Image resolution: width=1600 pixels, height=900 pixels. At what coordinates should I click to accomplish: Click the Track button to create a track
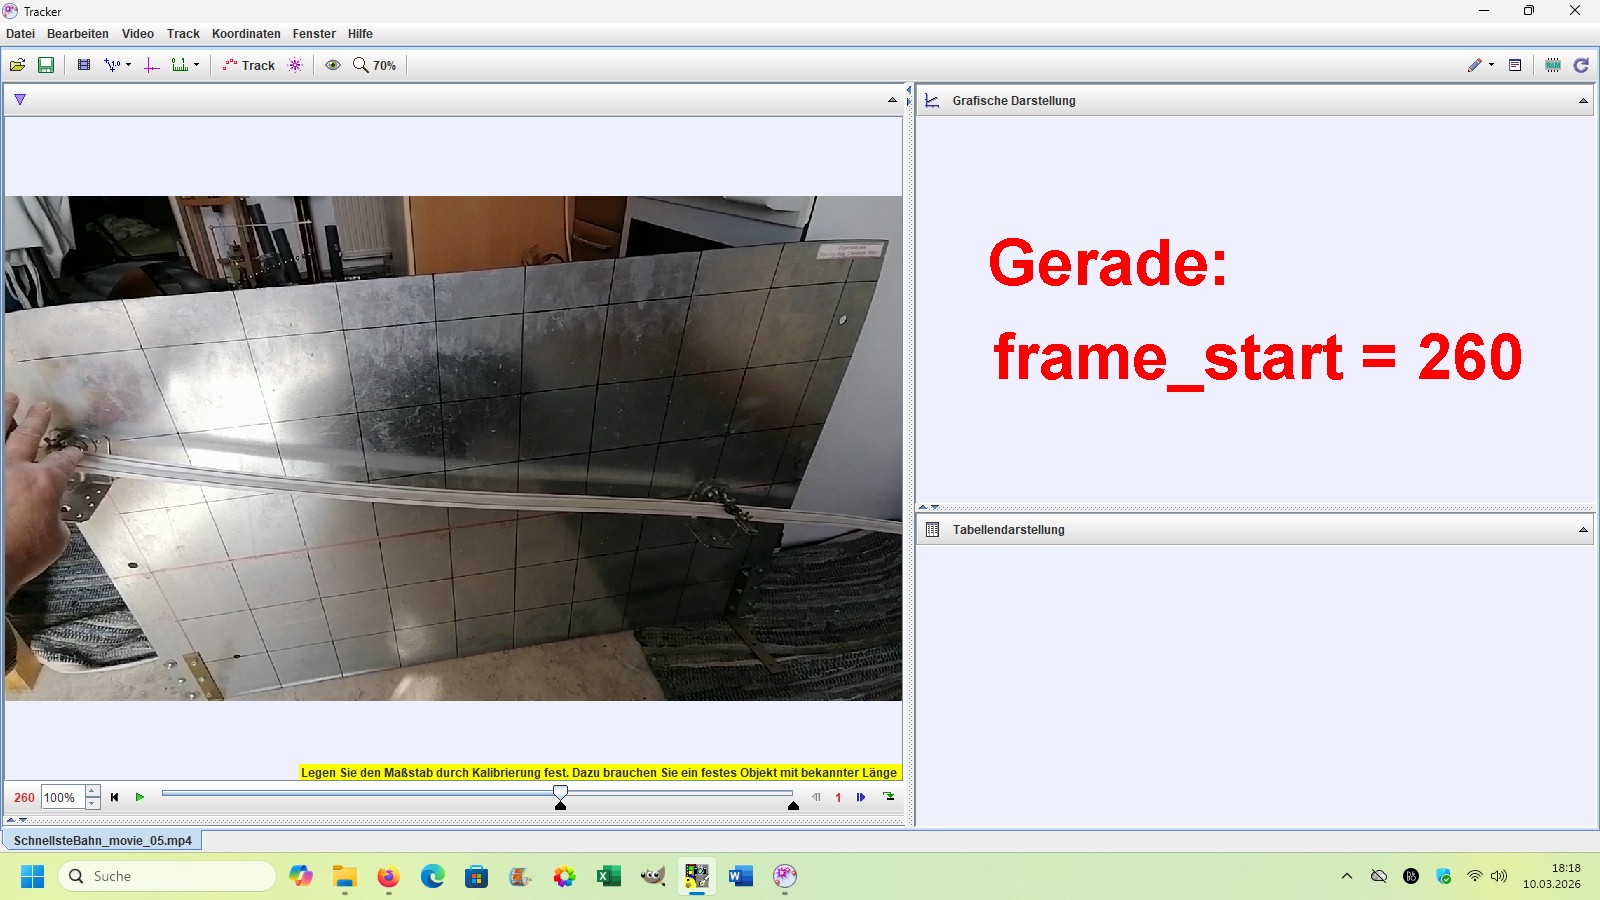coord(249,65)
